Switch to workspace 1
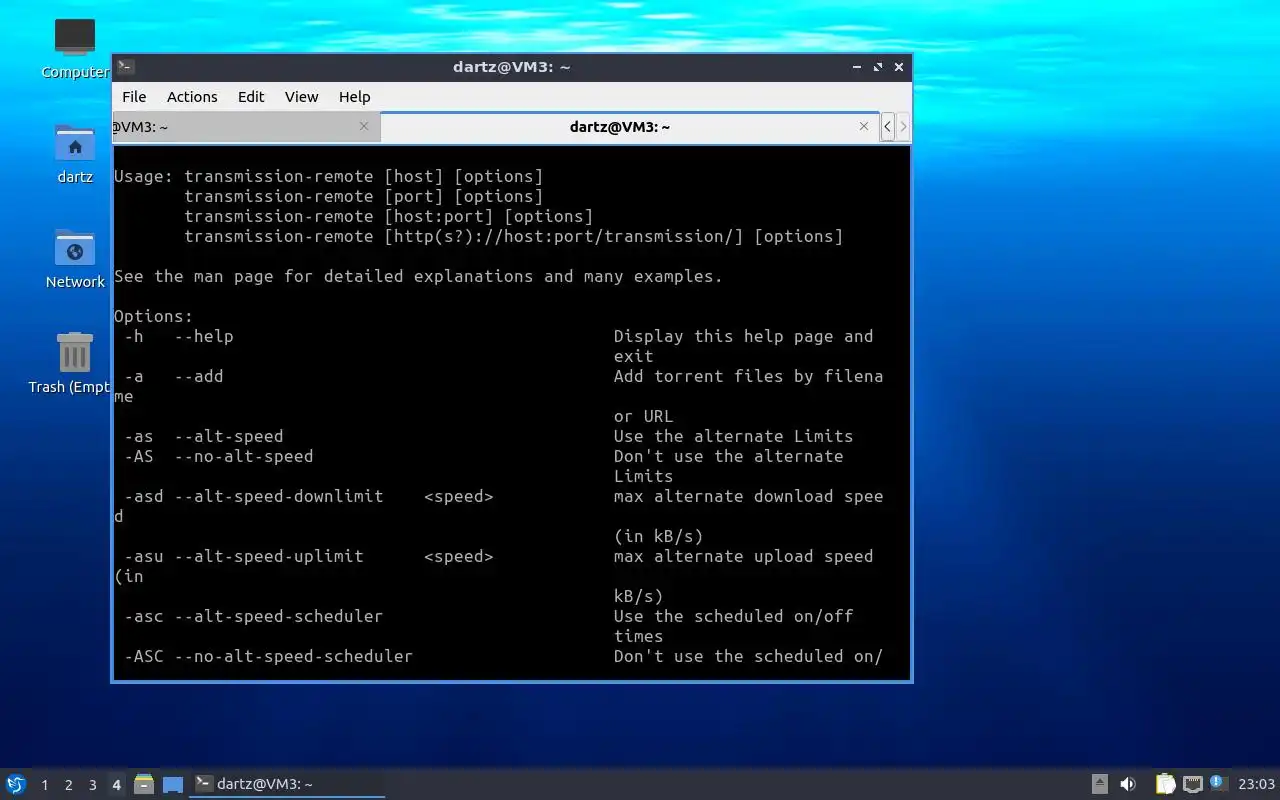 point(45,785)
